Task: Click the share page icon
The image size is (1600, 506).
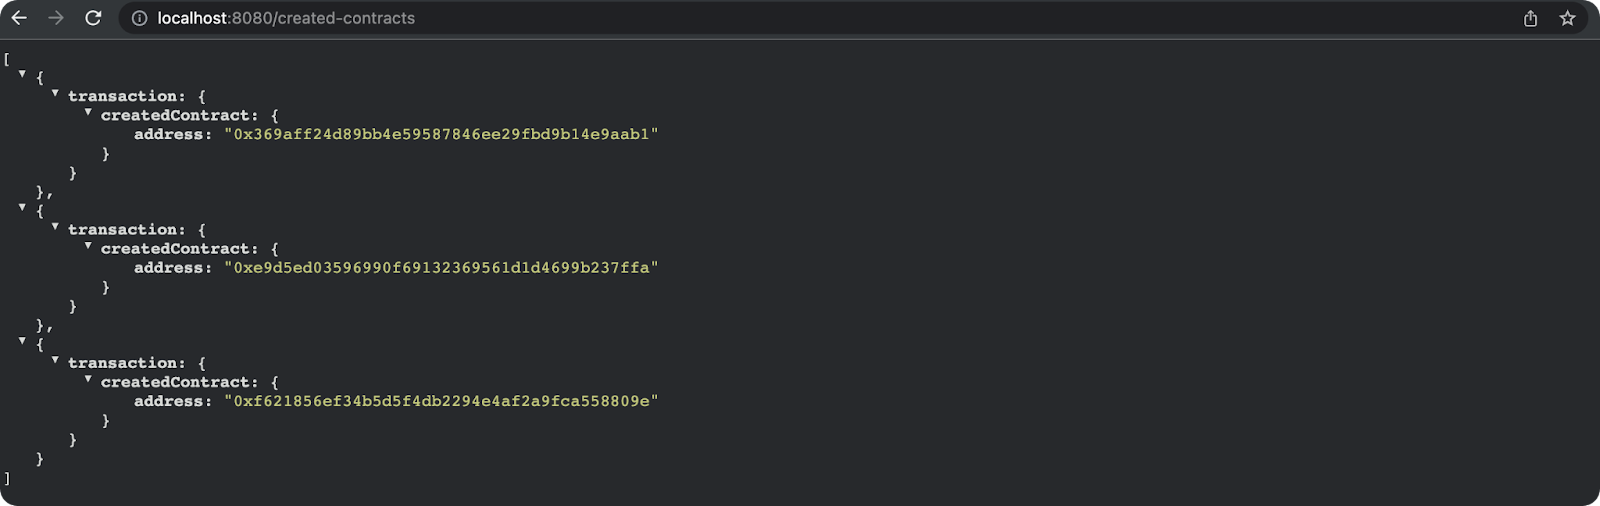Action: 1530,18
